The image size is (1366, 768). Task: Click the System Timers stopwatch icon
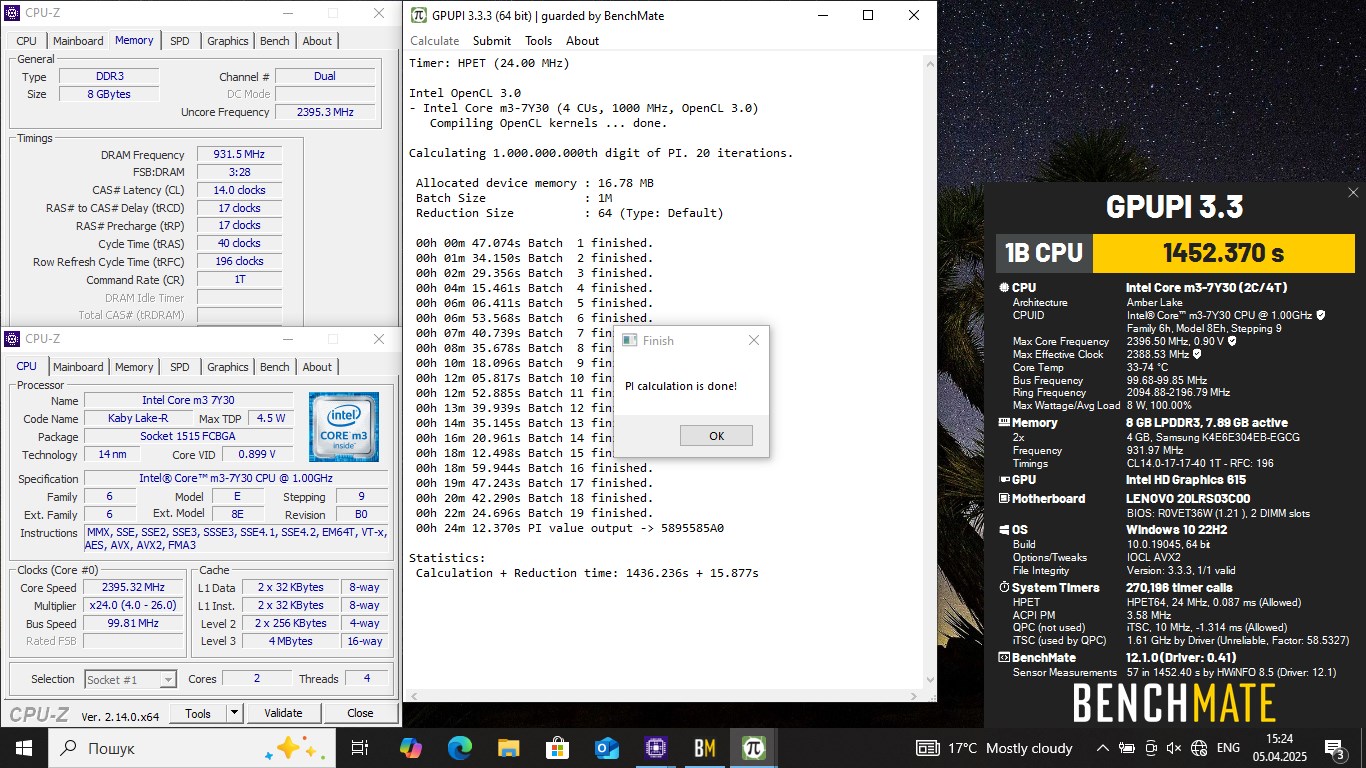(x=1004, y=588)
